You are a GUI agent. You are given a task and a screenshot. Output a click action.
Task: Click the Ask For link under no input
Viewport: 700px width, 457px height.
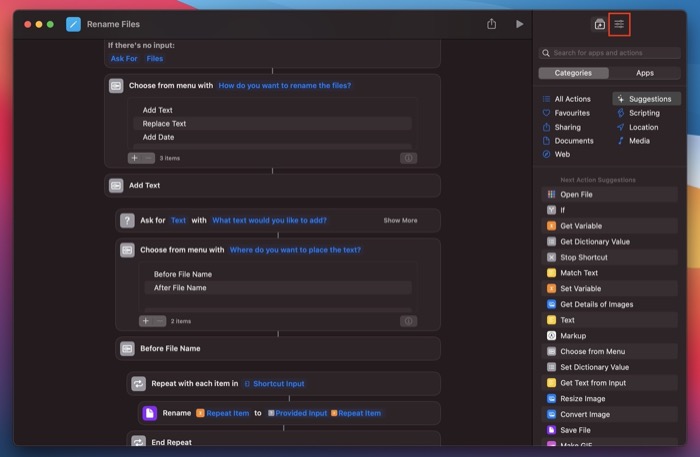pos(124,58)
